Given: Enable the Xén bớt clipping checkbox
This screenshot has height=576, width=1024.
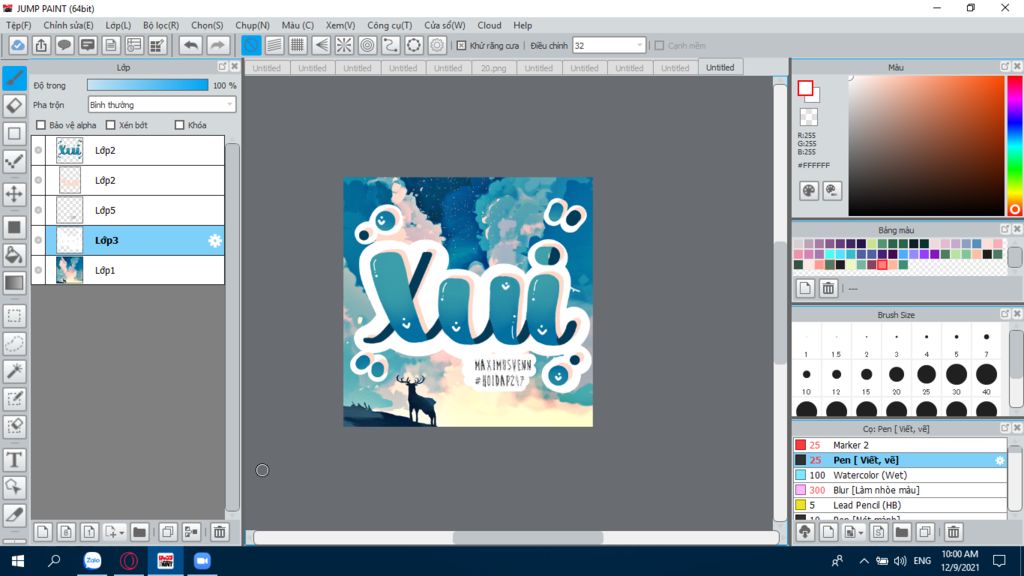Looking at the screenshot, I should [110, 125].
